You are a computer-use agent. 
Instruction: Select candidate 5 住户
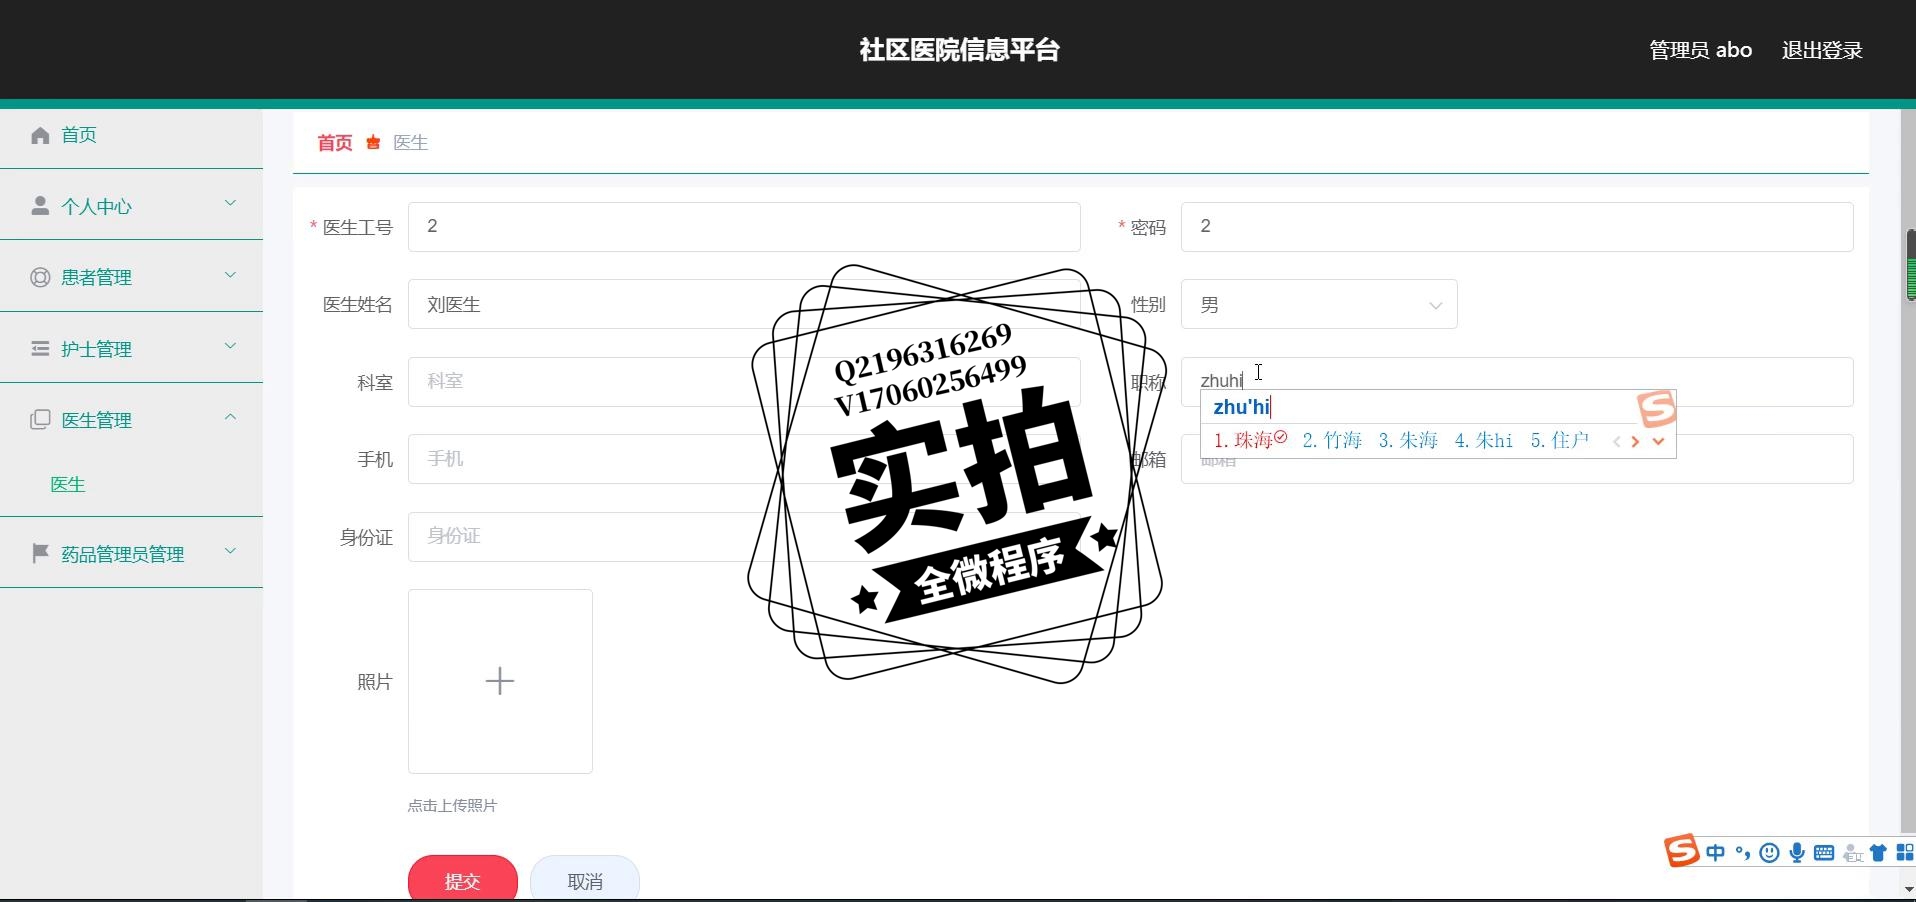(1560, 440)
